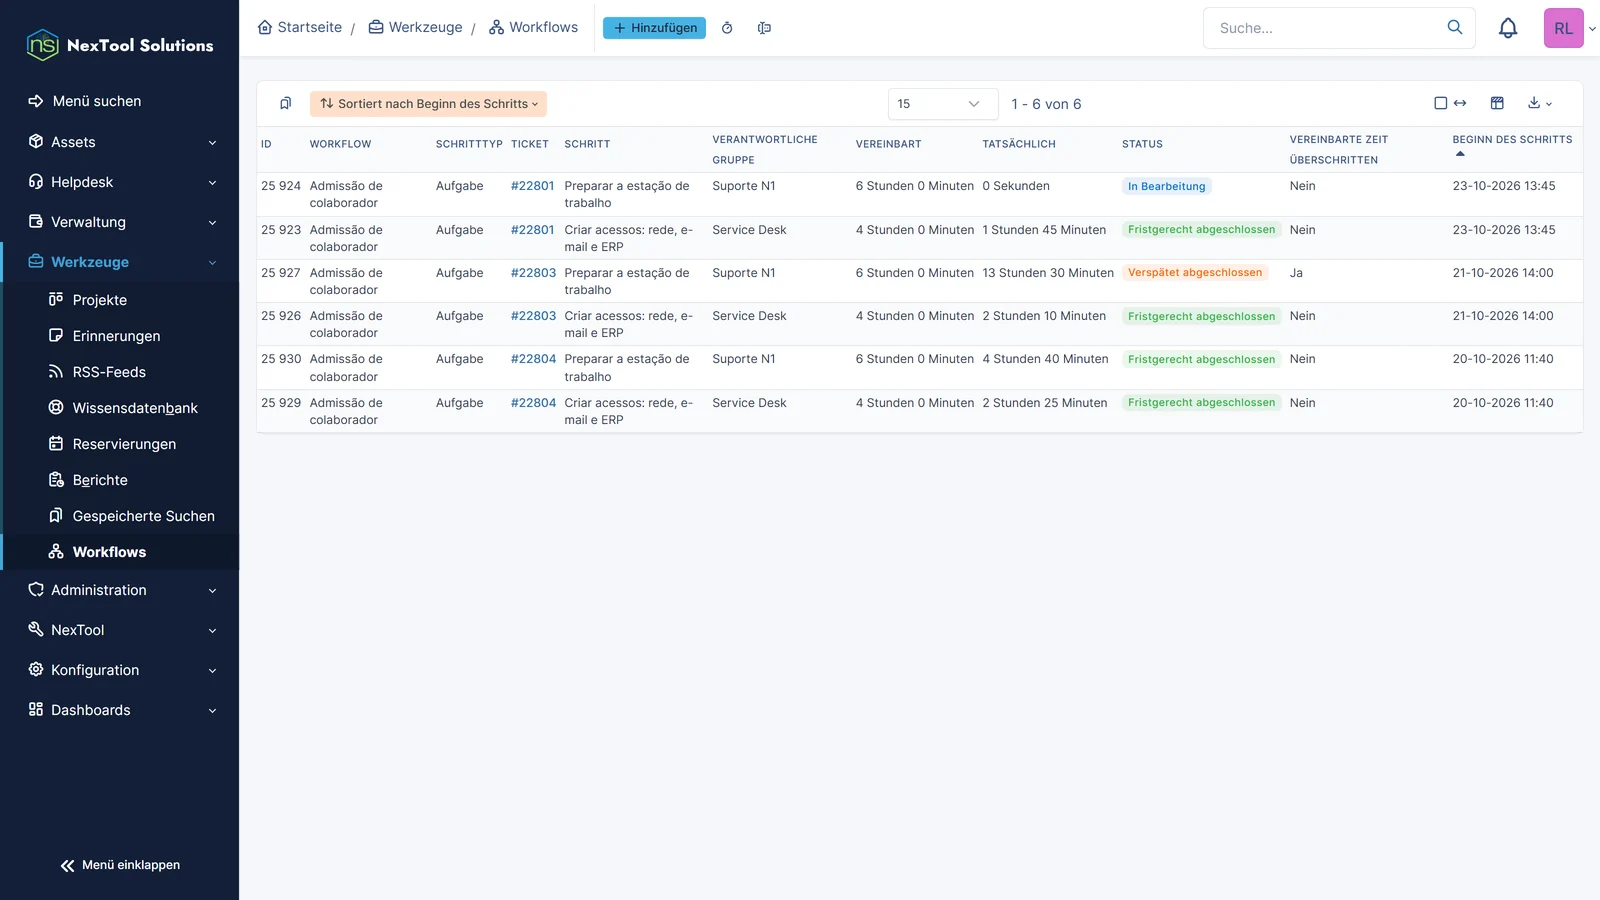Screen dimensions: 1600x900
Task: Open Reservierungen in the sidebar
Action: (x=124, y=444)
